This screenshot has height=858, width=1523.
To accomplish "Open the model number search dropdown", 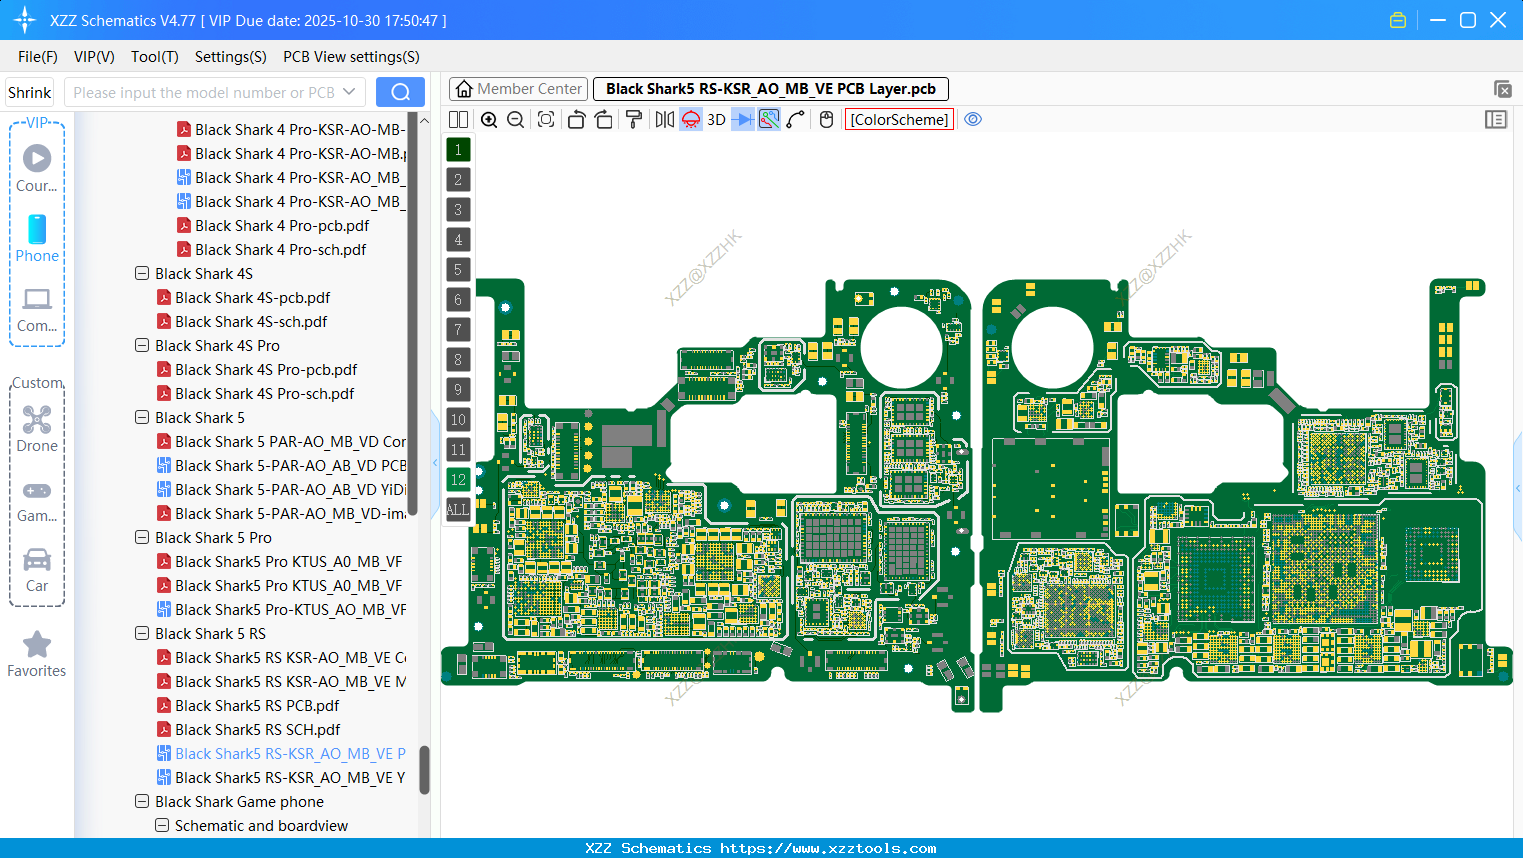I will (351, 91).
